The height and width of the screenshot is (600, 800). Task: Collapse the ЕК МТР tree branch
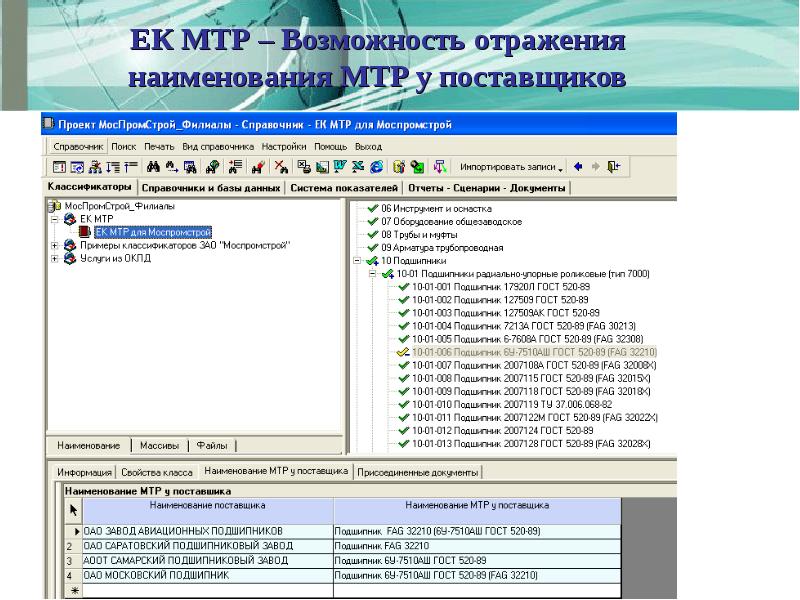coord(54,218)
